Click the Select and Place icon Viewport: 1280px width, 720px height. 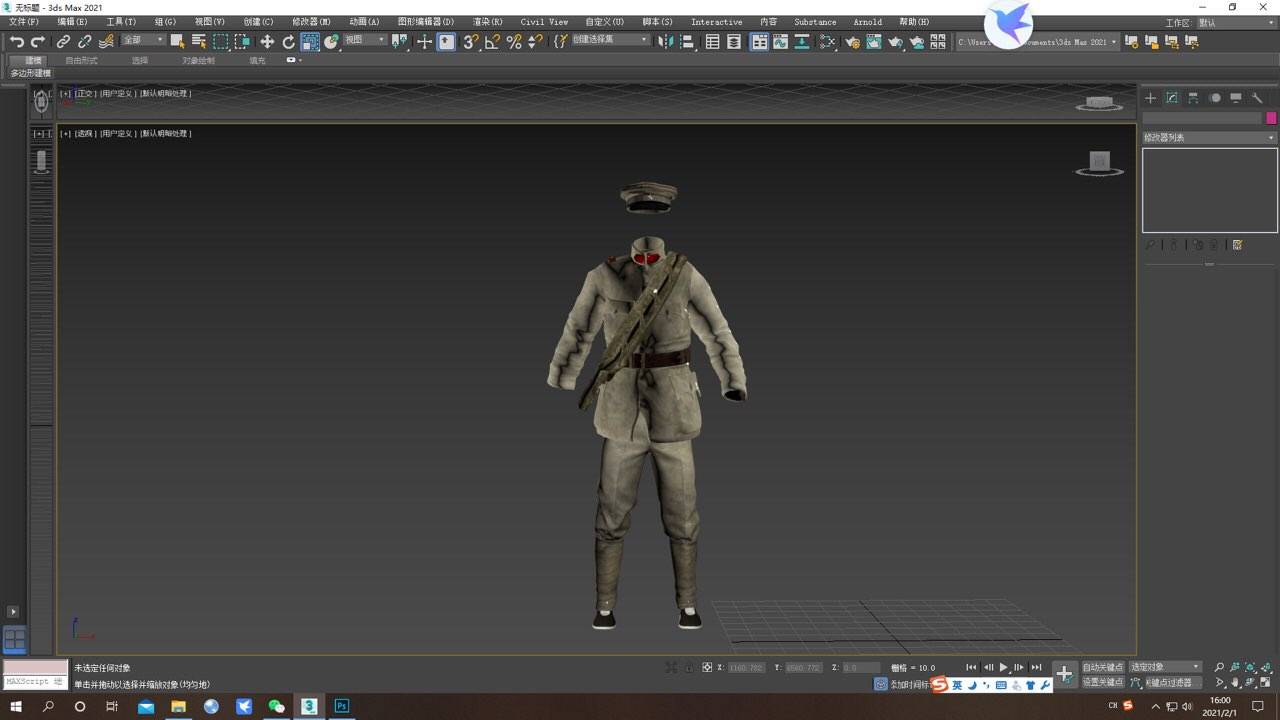[x=332, y=42]
